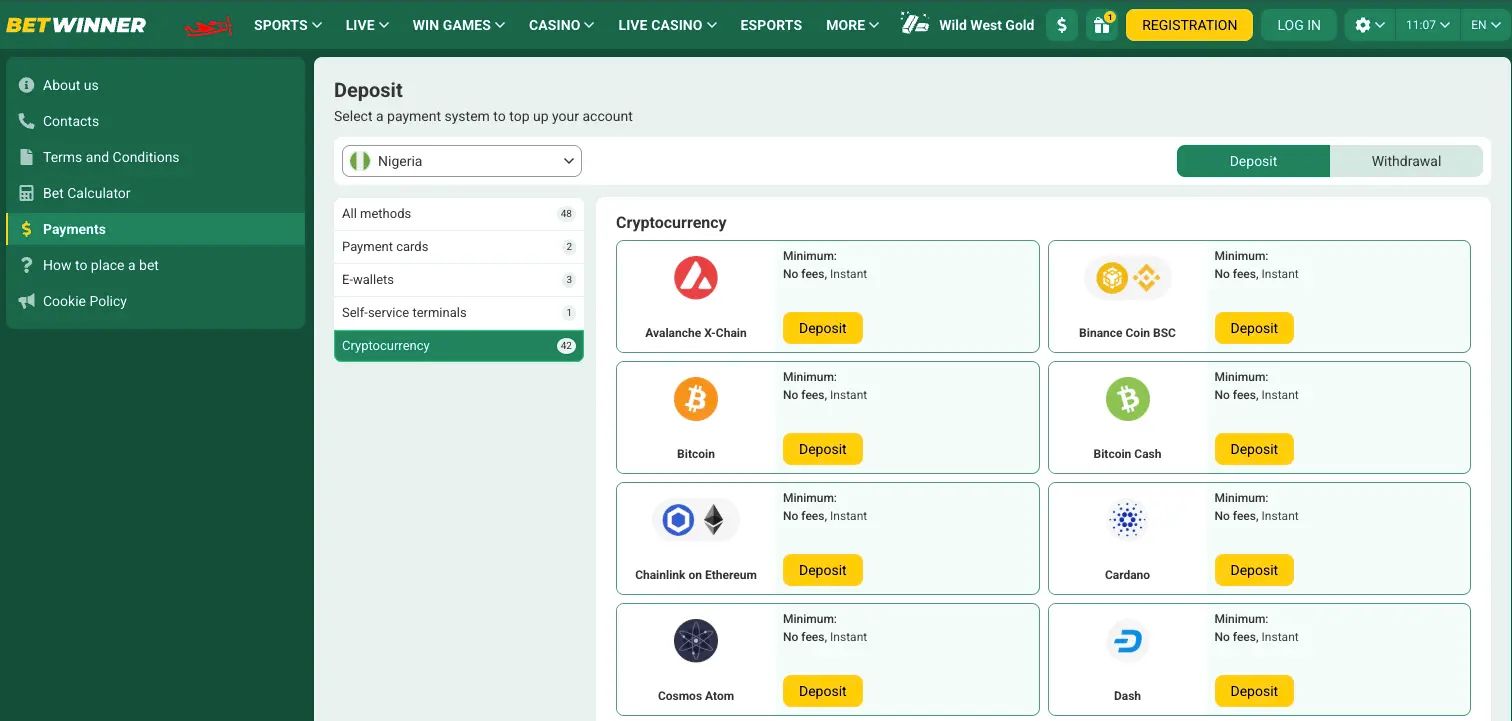Click the Cryptocurrency section heading
The image size is (1512, 721).
pyautogui.click(x=671, y=223)
